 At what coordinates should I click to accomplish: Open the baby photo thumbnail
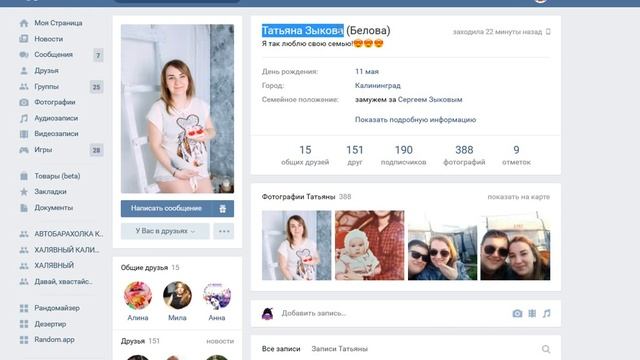pyautogui.click(x=369, y=245)
